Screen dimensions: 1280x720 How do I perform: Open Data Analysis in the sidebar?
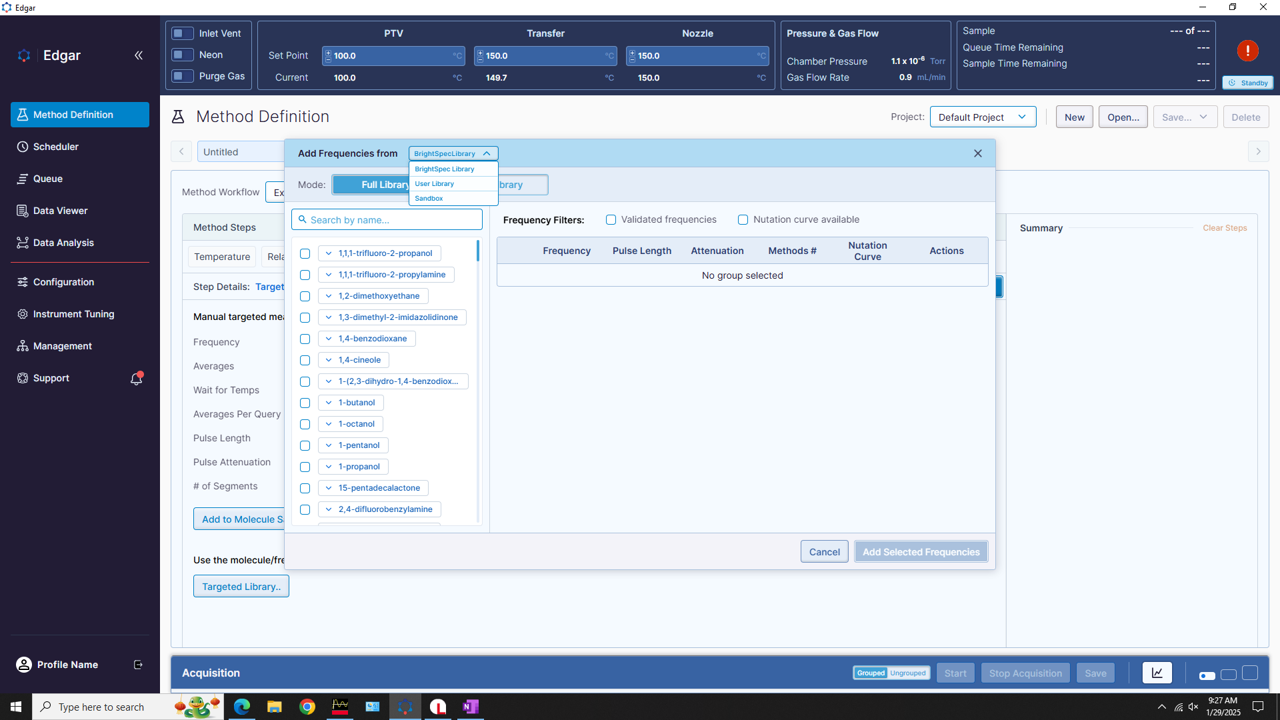point(80,243)
